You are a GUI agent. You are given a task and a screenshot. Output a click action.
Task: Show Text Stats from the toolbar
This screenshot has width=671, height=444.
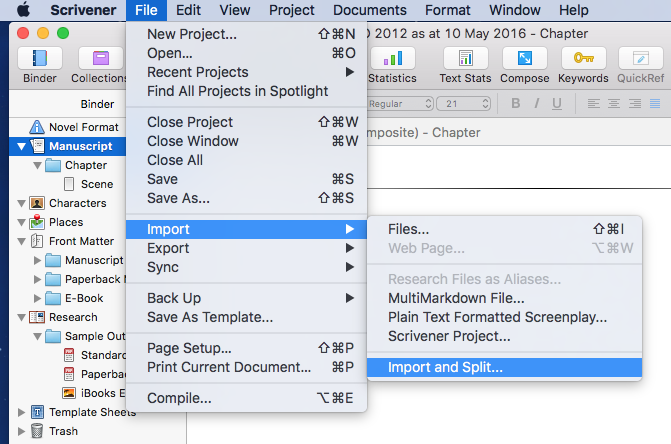click(466, 58)
